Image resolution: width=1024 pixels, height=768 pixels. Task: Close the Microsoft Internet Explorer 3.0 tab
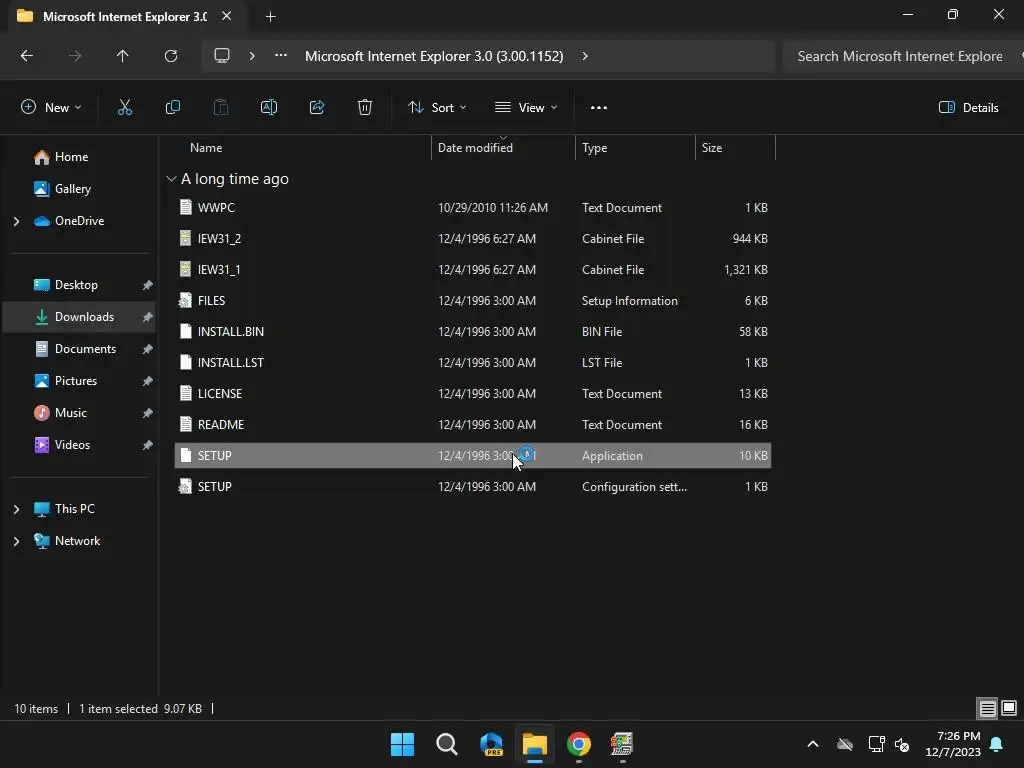[x=227, y=16]
